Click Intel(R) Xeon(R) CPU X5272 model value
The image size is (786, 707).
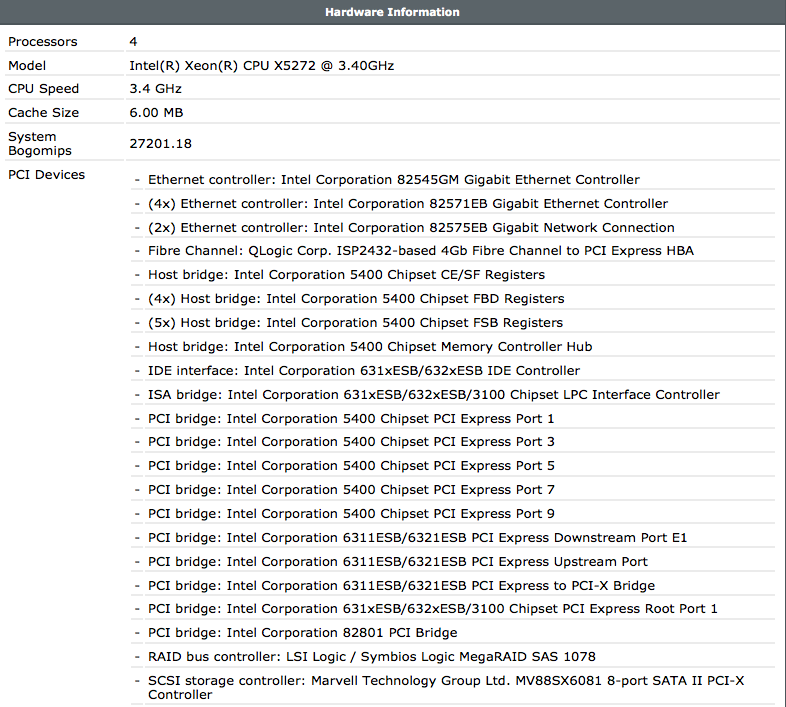pyautogui.click(x=262, y=66)
